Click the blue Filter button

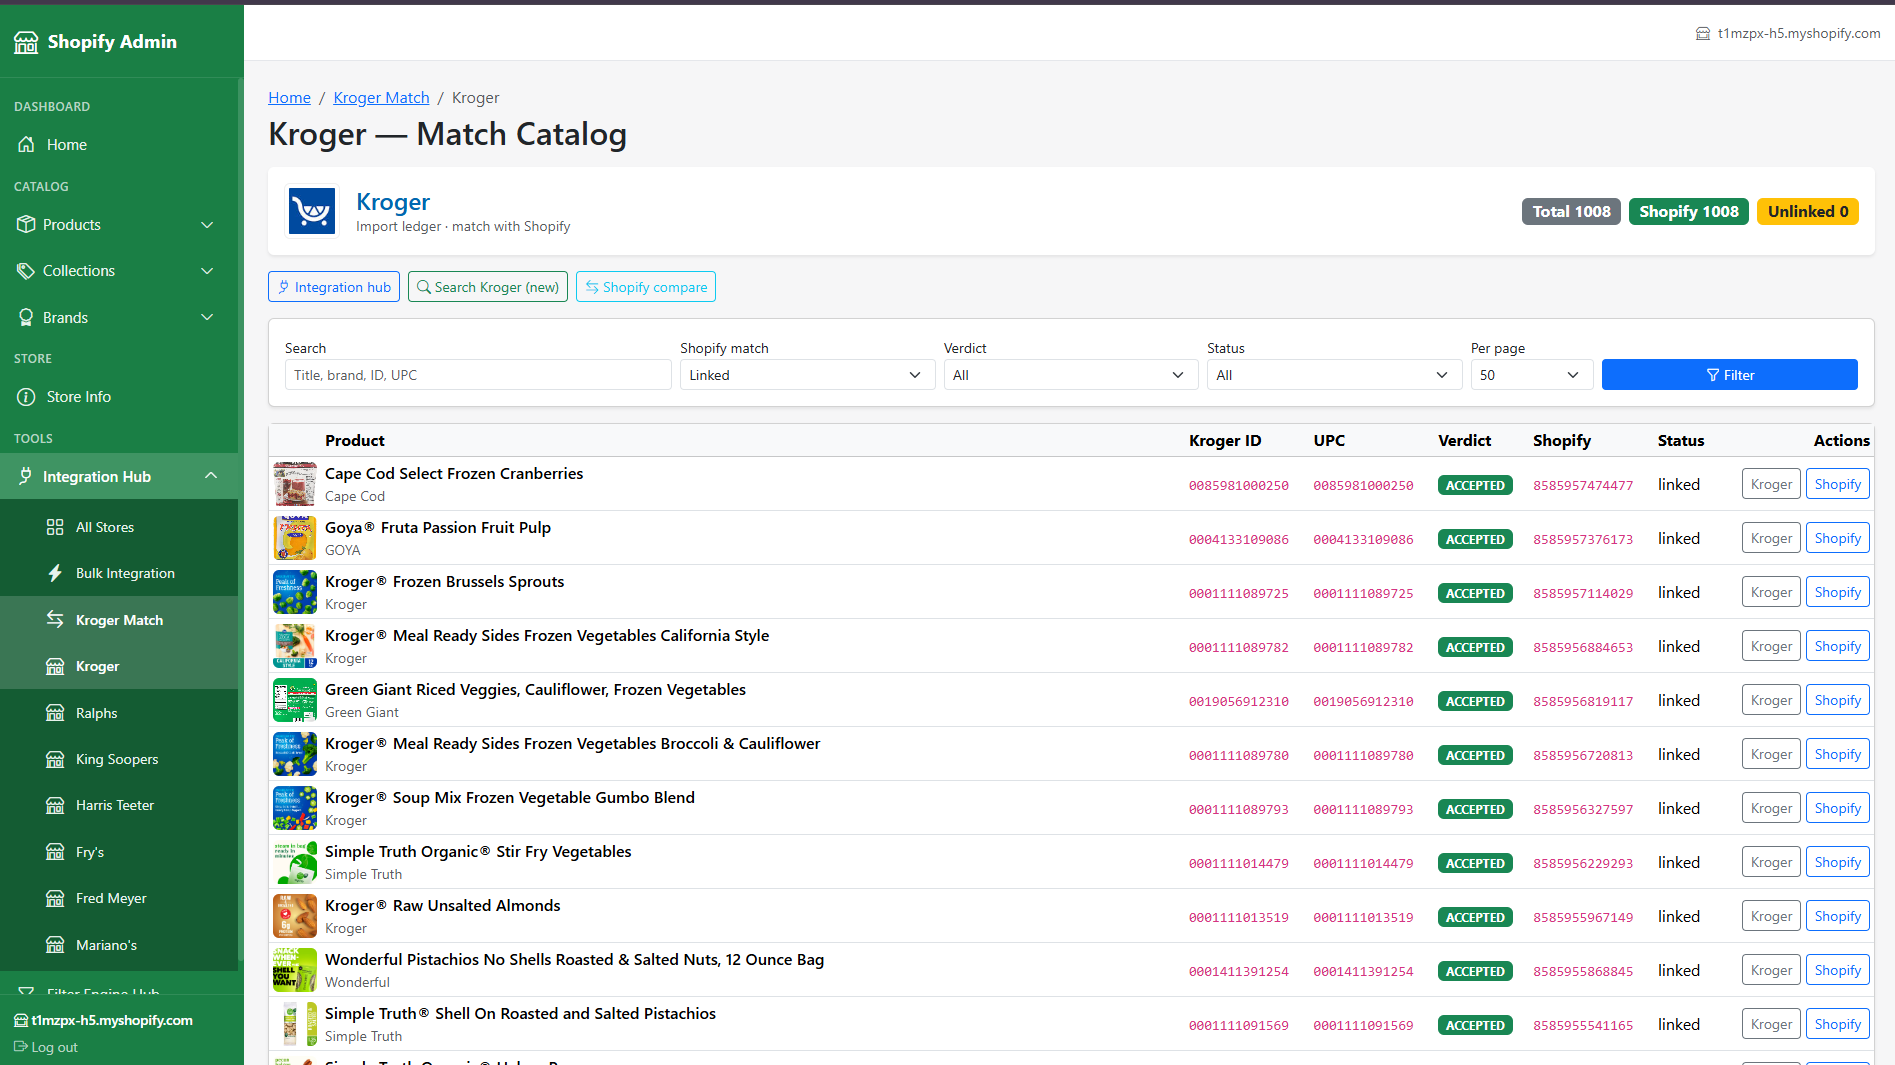(x=1730, y=375)
